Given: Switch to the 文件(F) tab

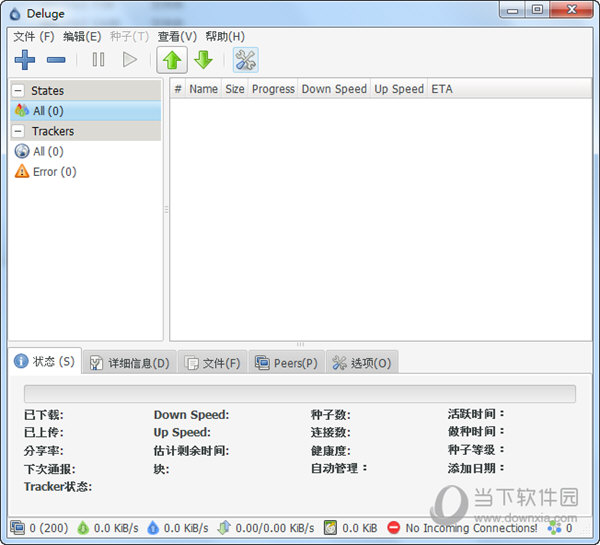Looking at the screenshot, I should [213, 362].
